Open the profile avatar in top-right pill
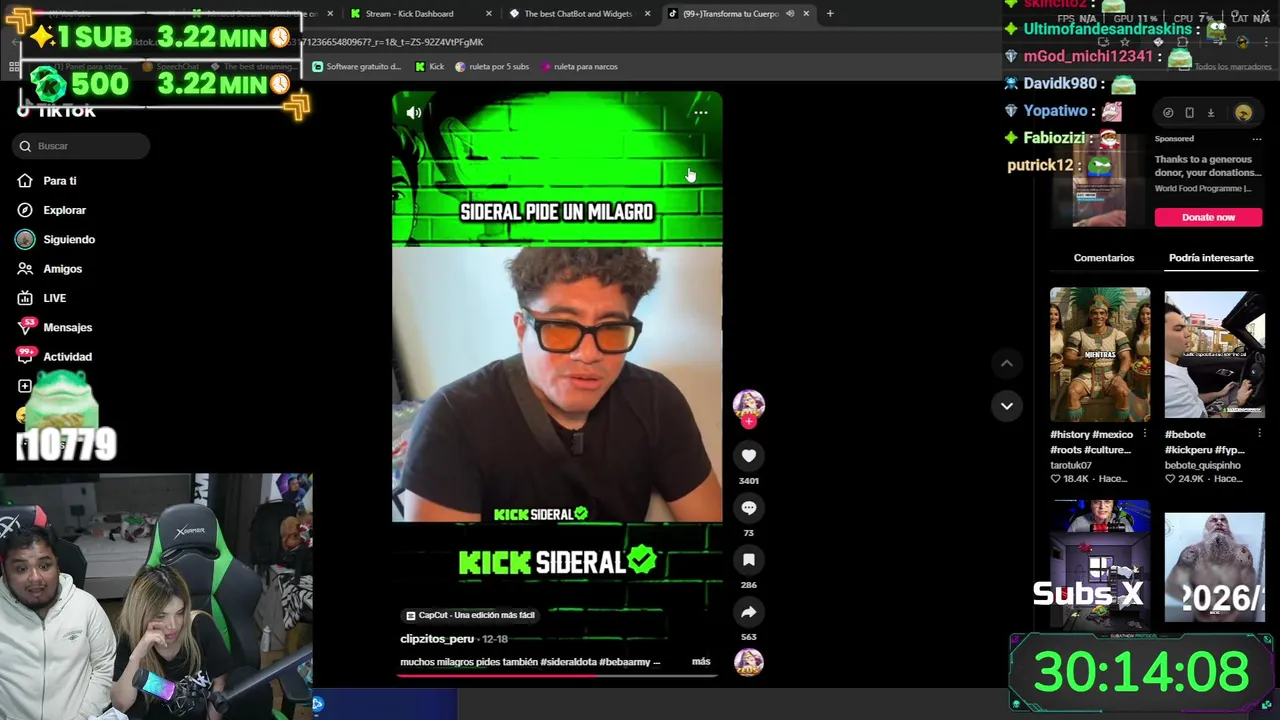The height and width of the screenshot is (720, 1280). tap(1243, 113)
